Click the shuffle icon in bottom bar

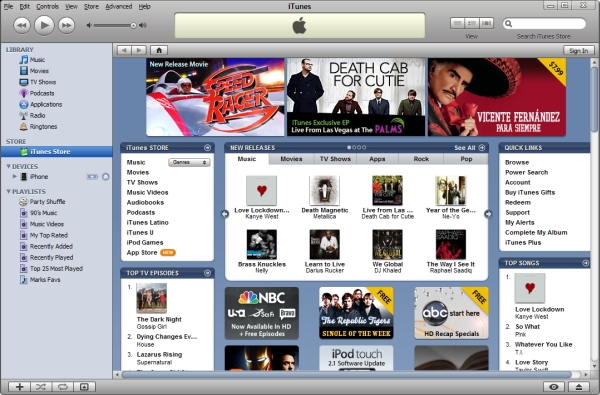click(41, 387)
